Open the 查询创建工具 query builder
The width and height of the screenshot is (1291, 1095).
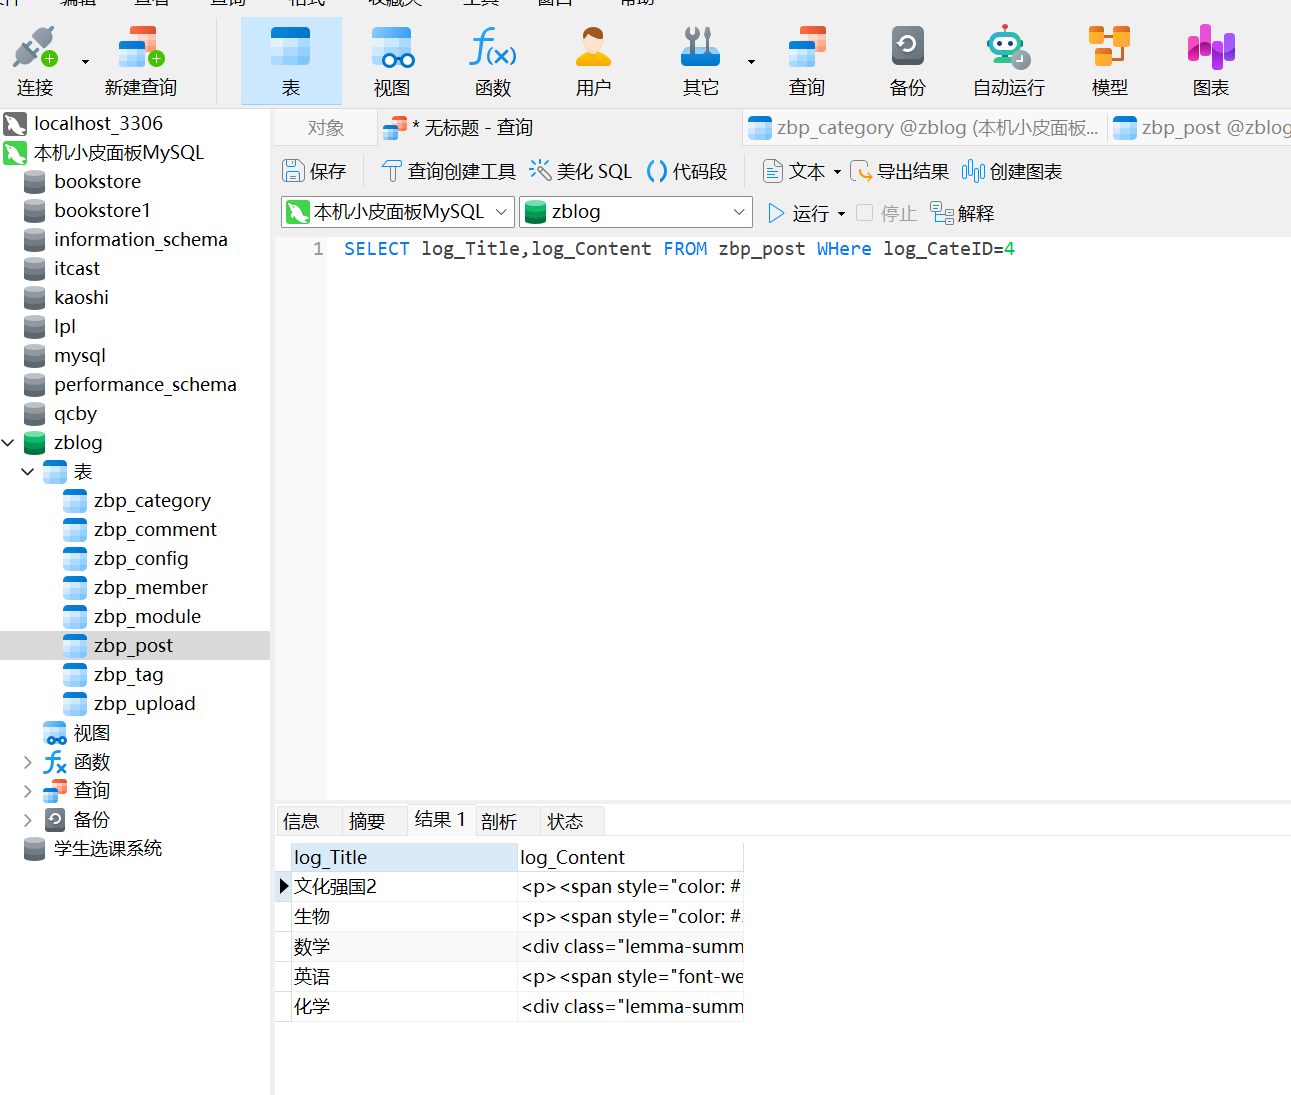point(448,172)
